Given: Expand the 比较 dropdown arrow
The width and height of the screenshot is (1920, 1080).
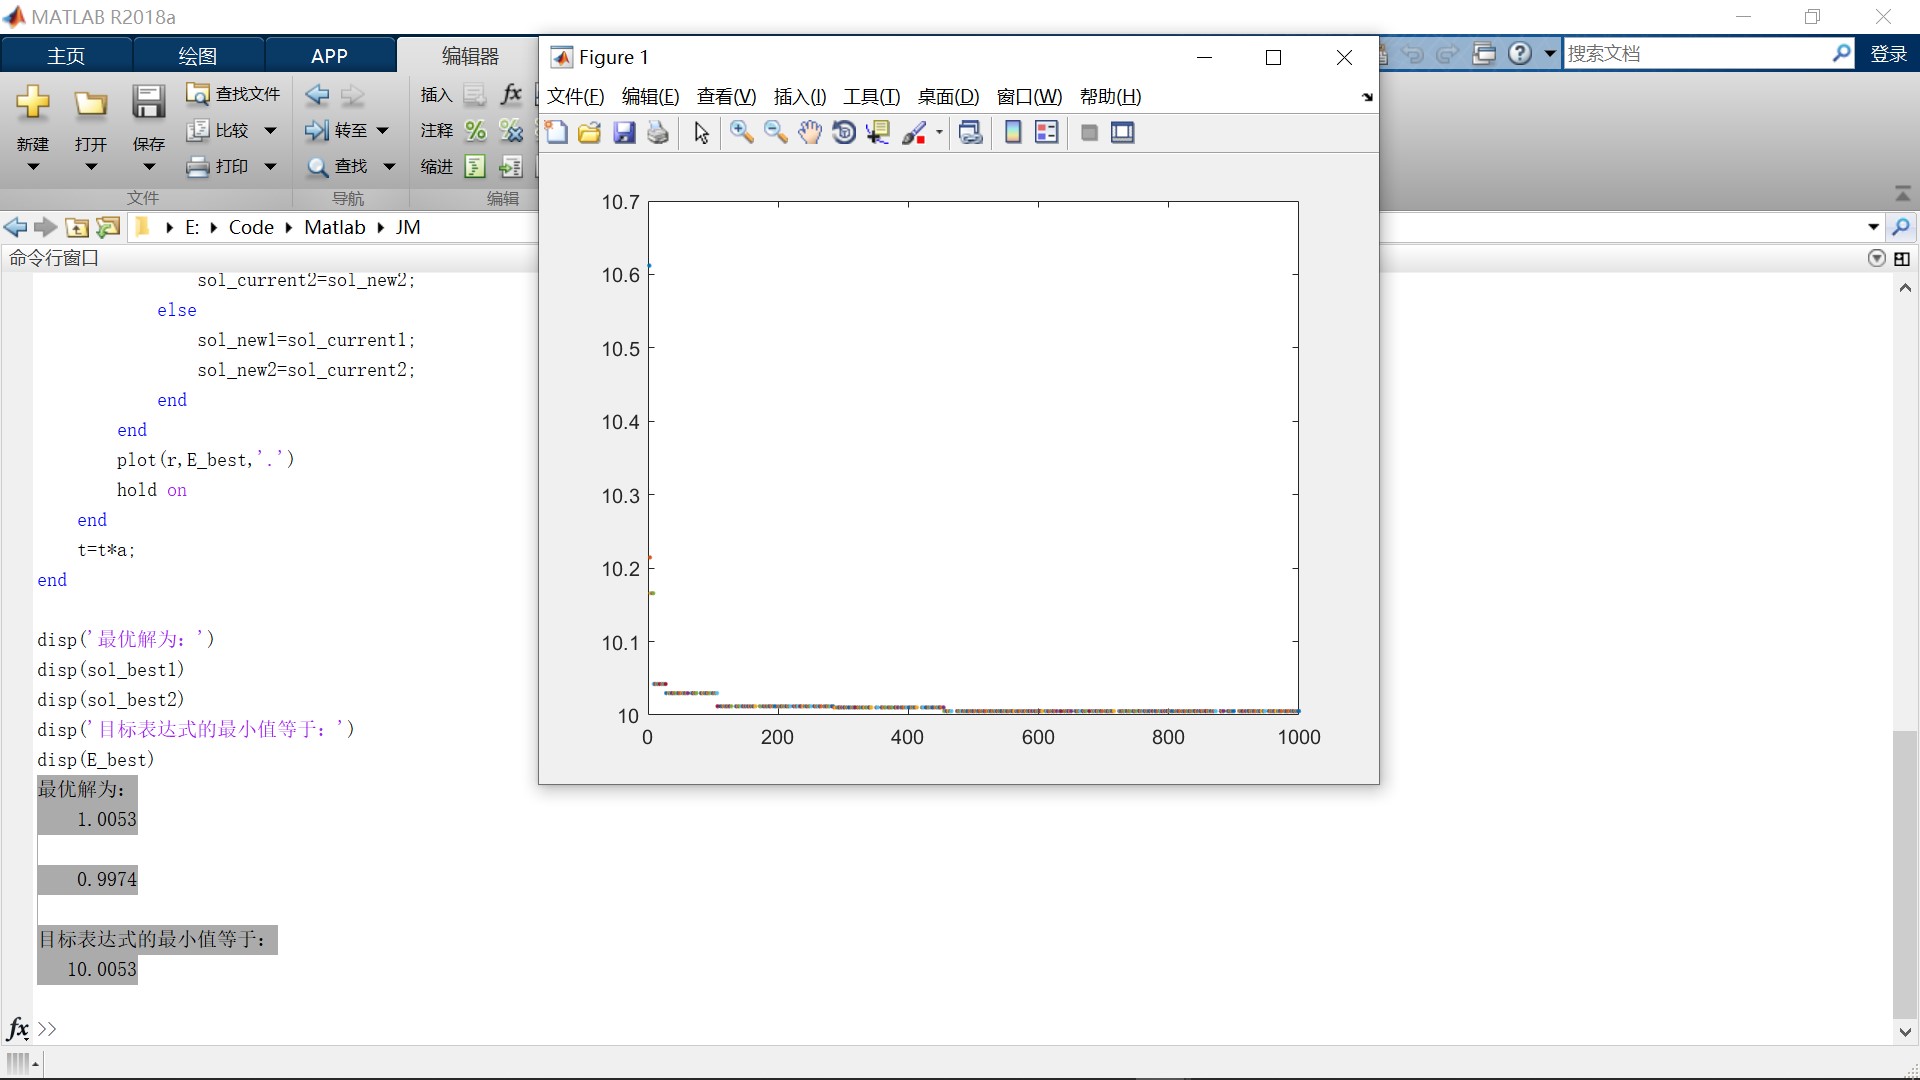Looking at the screenshot, I should pyautogui.click(x=270, y=130).
